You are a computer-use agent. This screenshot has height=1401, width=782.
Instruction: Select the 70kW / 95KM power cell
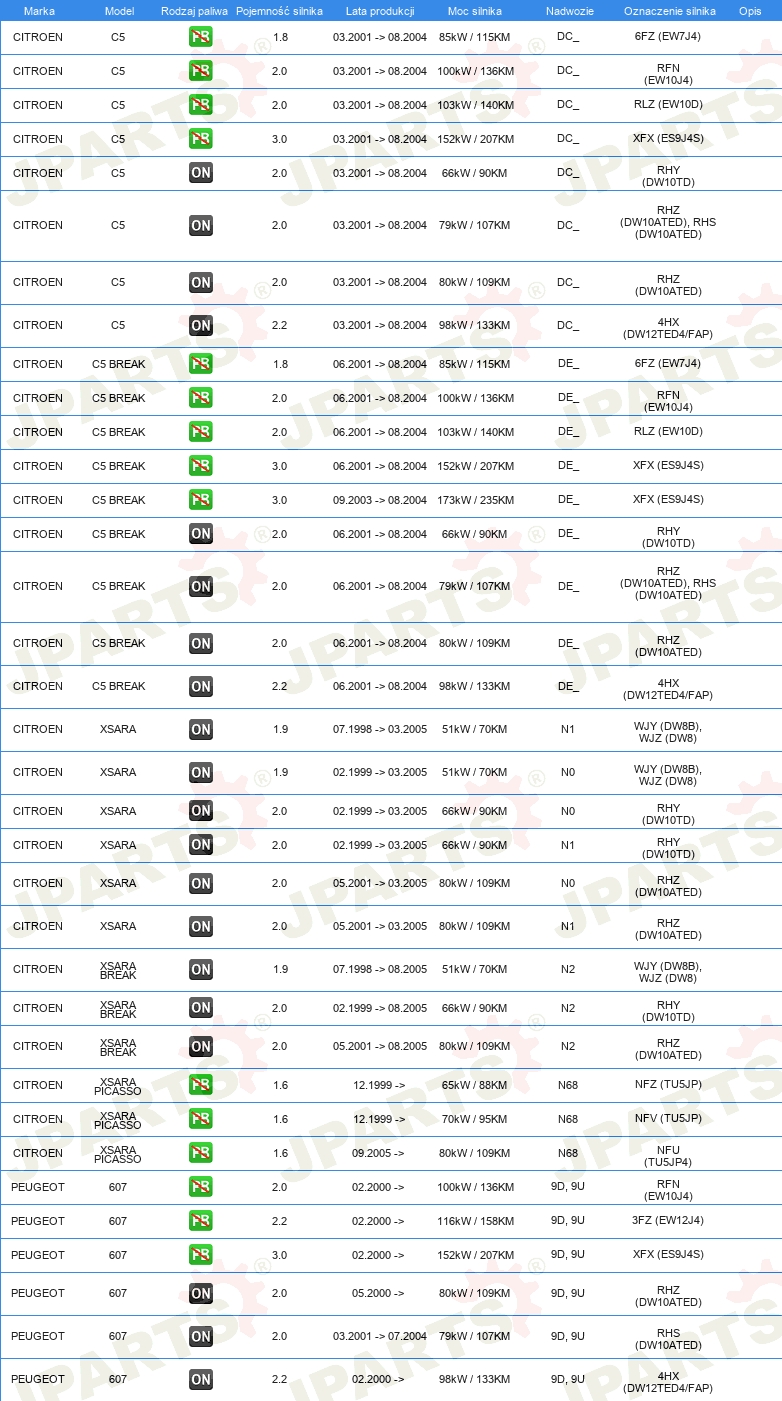pos(475,1119)
